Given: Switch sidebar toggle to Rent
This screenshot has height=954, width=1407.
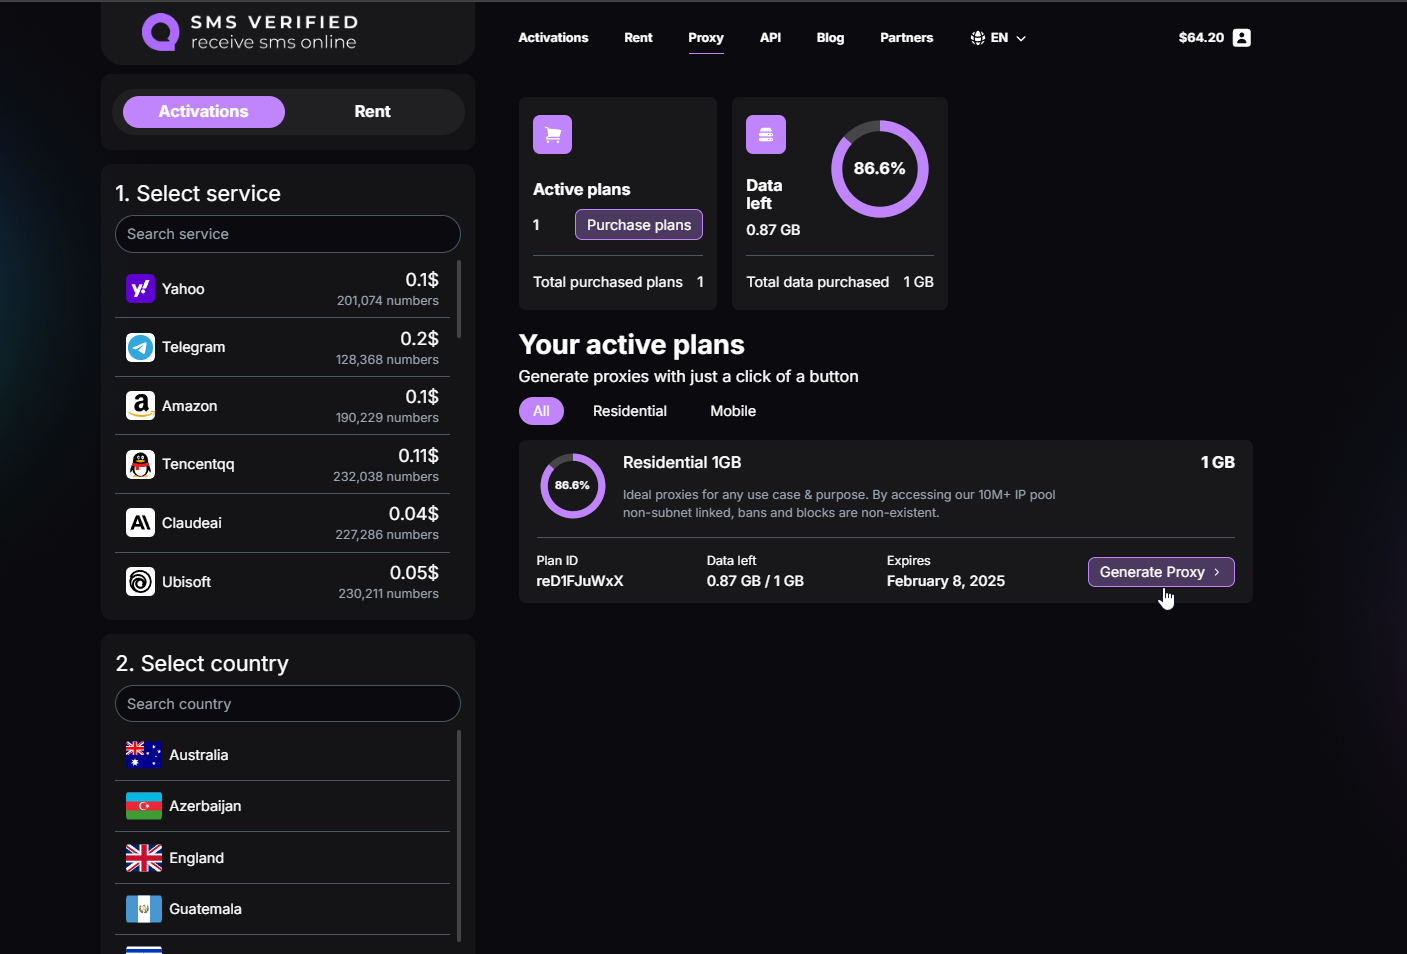Looking at the screenshot, I should click(372, 112).
